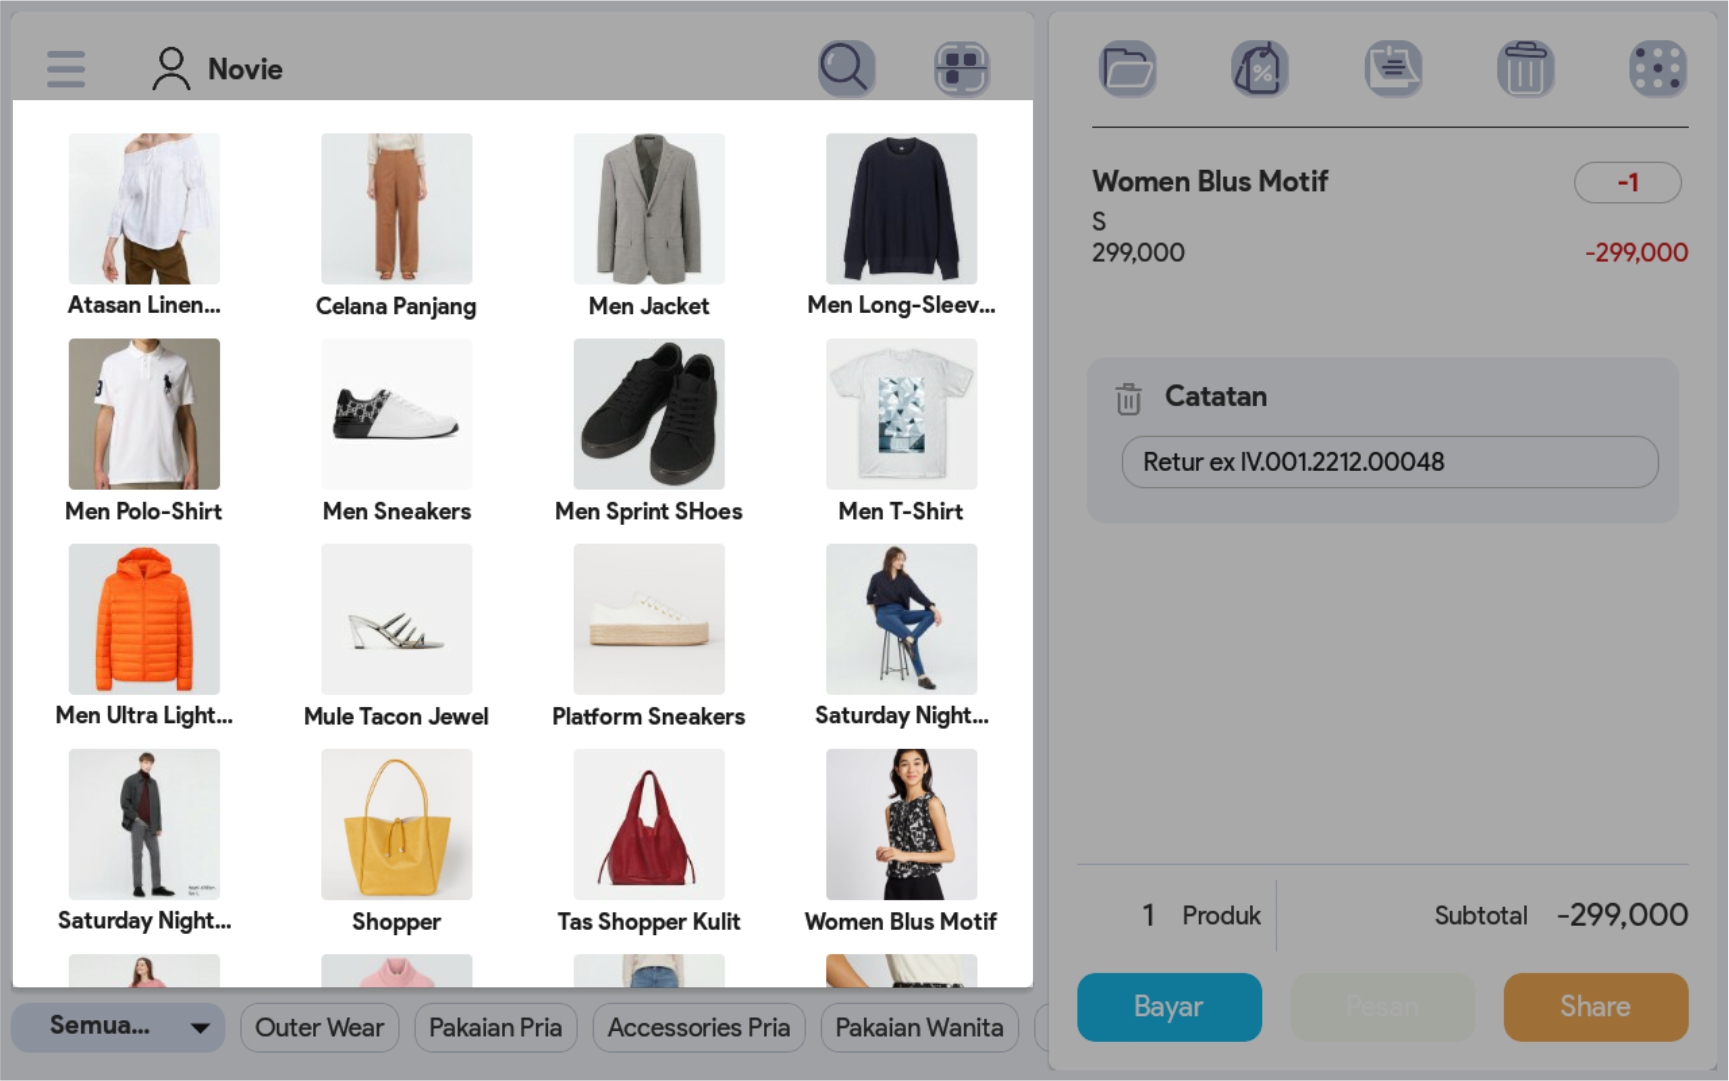The image size is (1729, 1081).
Task: Apply discount using price tag icon
Action: 1259,69
